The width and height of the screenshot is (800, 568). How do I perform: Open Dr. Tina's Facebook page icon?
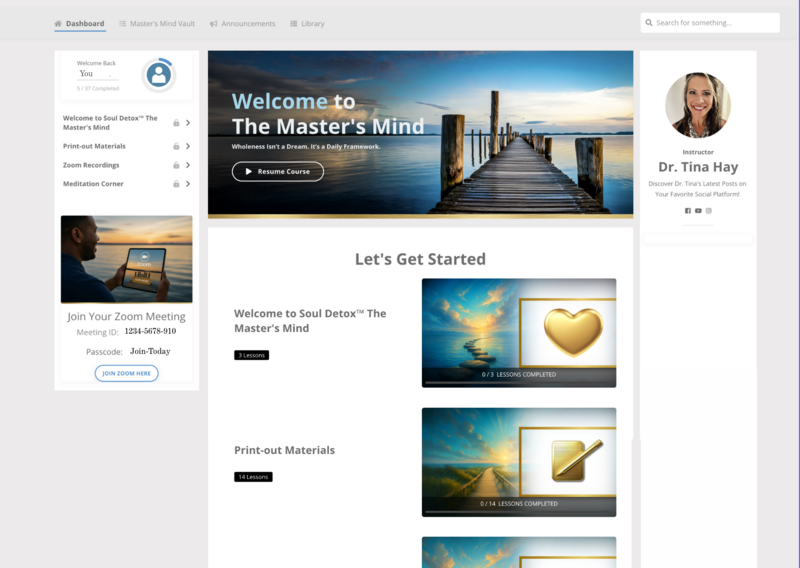click(687, 211)
